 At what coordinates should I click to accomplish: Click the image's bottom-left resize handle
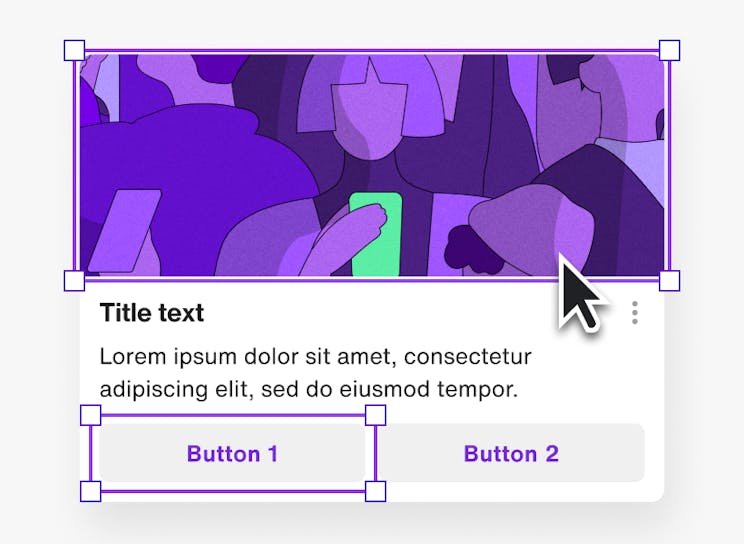coord(74,280)
